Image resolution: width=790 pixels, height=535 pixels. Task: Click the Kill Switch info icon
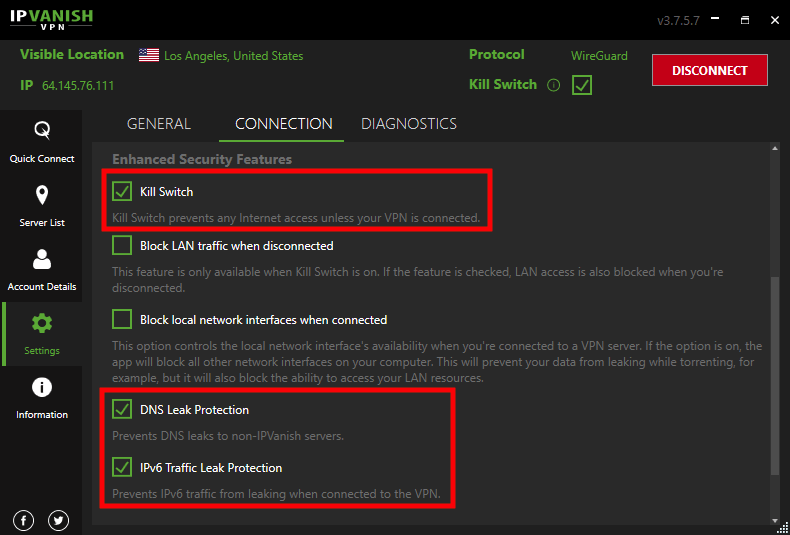point(553,85)
